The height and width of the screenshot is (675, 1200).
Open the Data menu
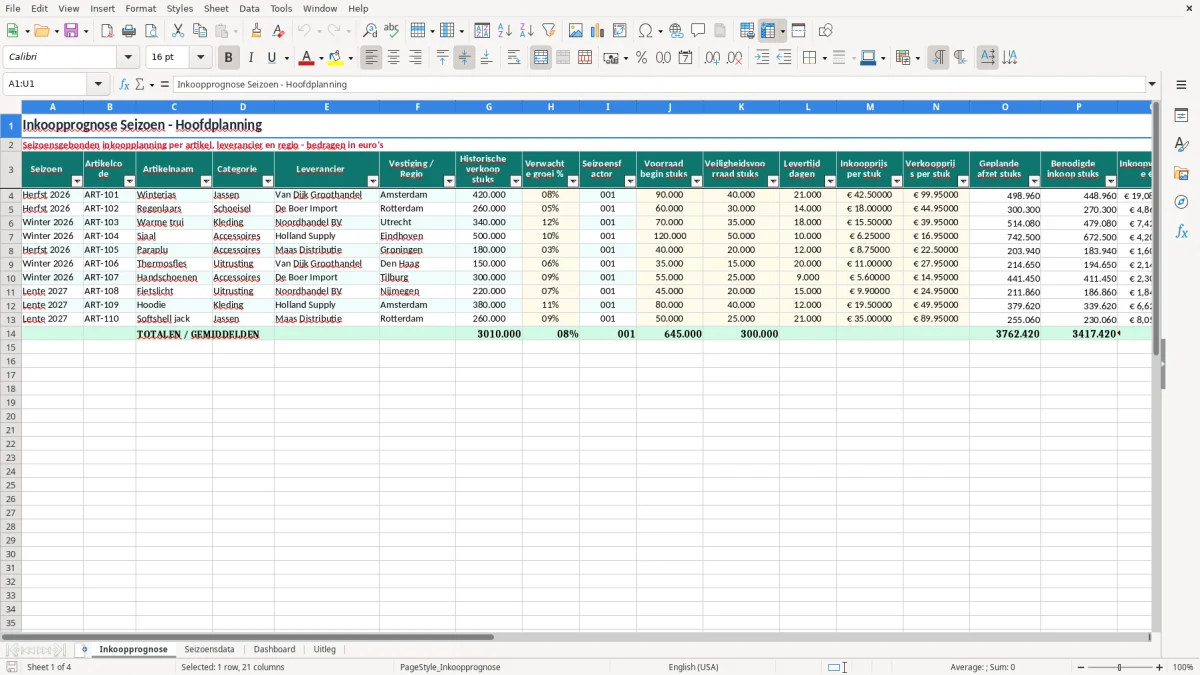tap(249, 8)
